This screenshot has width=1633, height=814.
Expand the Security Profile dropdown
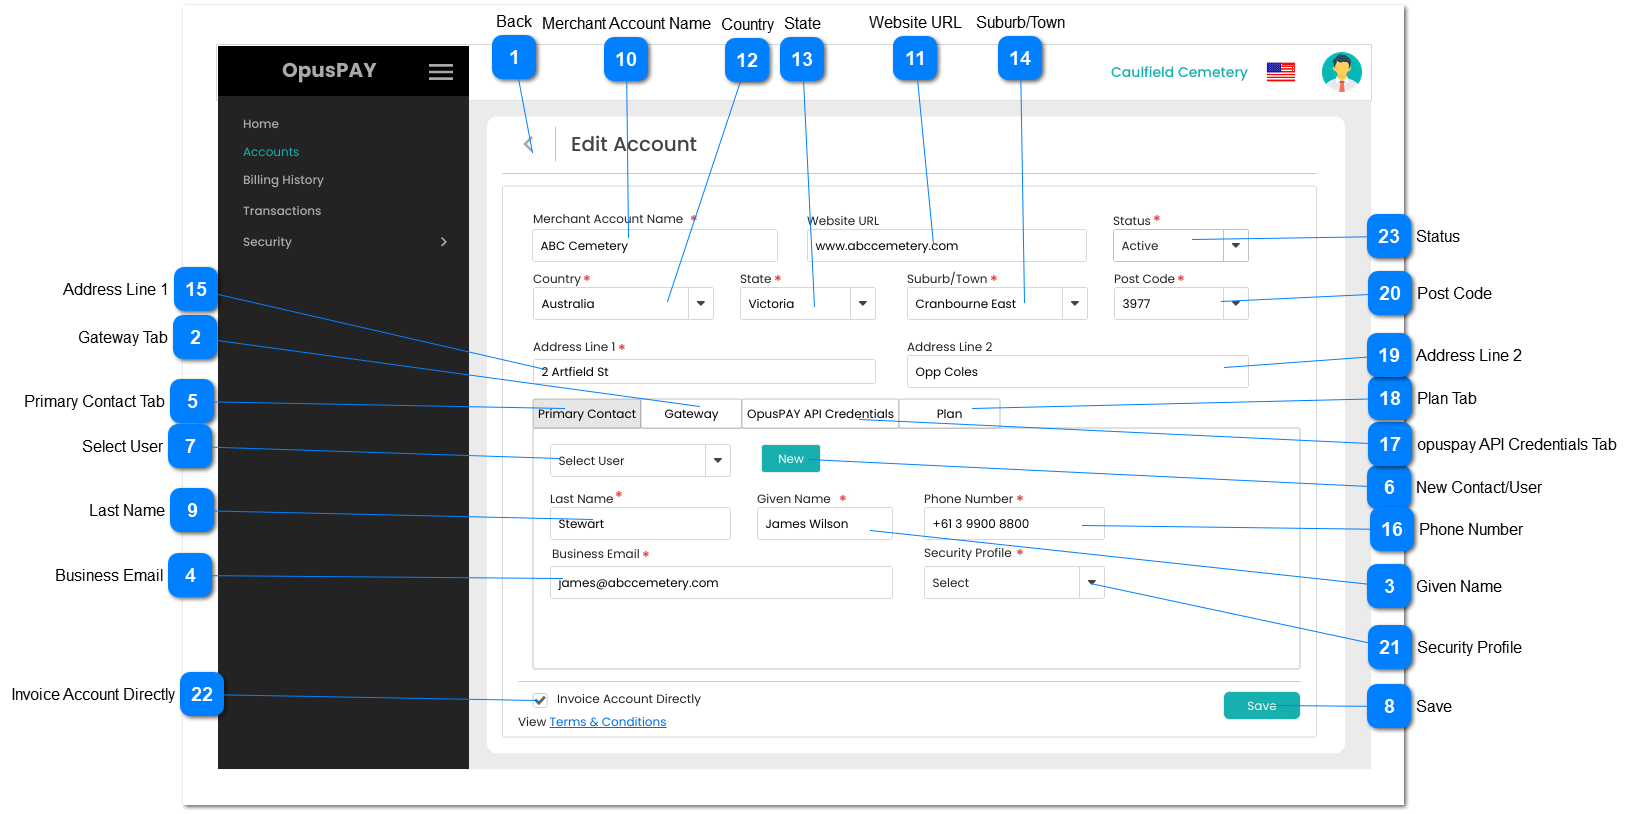1092,583
